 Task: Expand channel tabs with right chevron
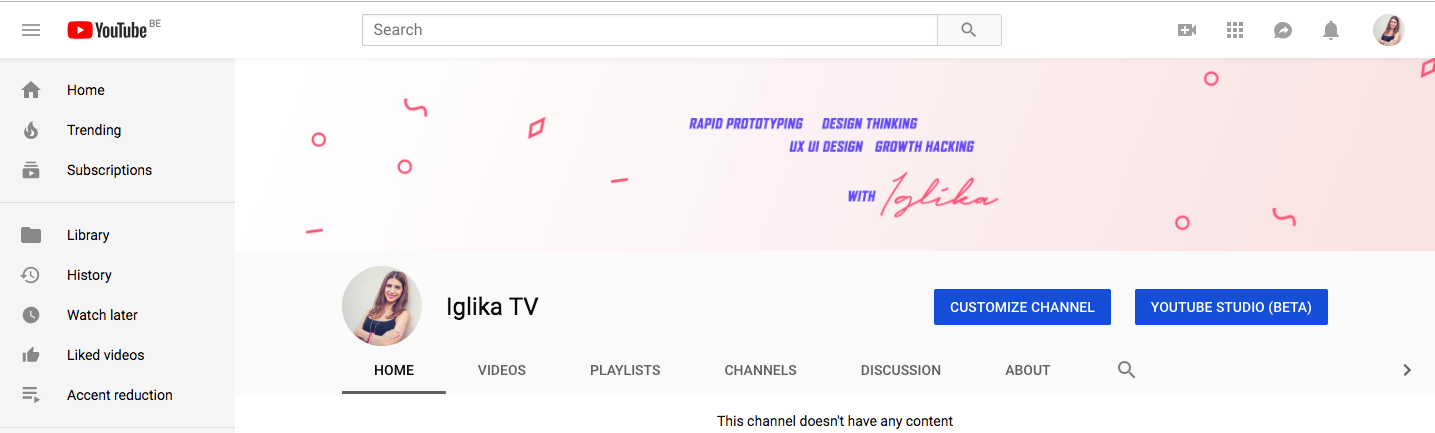pyautogui.click(x=1407, y=370)
